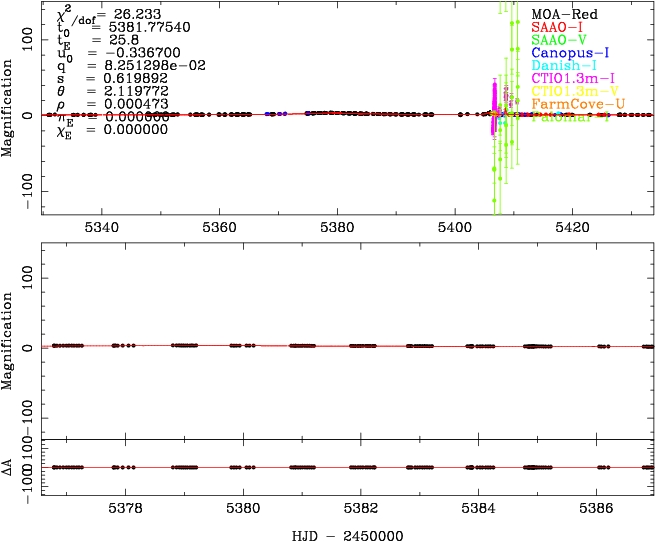The image size is (655, 542).
Task: Click the HJD - 2450000 axis title
Action: click(x=348, y=536)
